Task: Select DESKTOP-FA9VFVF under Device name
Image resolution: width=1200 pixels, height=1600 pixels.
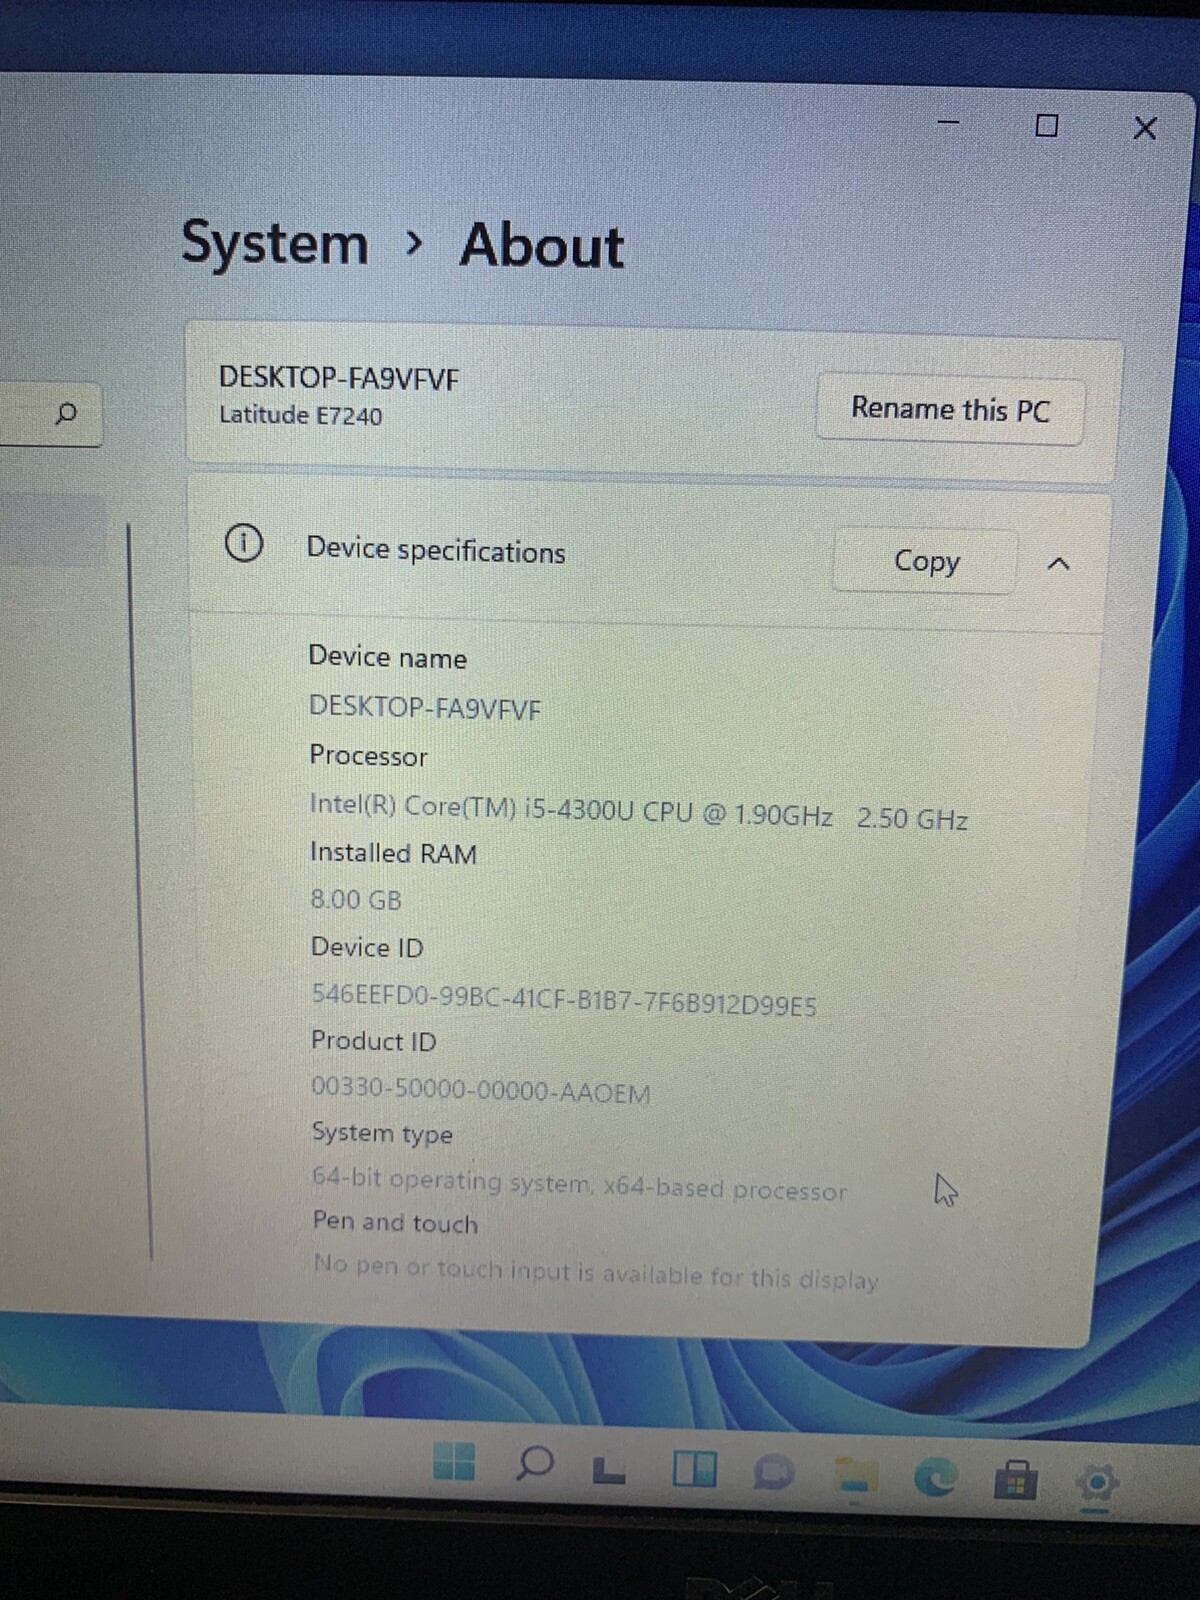Action: tap(425, 708)
